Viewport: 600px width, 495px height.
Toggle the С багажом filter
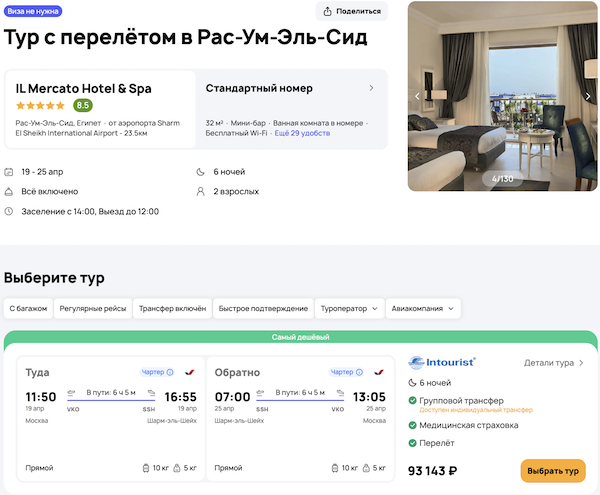[x=28, y=309]
